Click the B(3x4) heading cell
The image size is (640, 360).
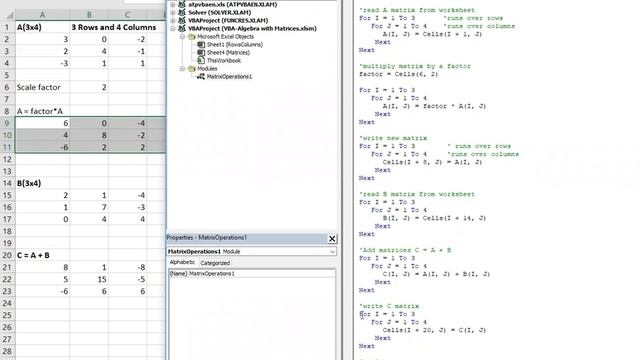pyautogui.click(x=42, y=183)
